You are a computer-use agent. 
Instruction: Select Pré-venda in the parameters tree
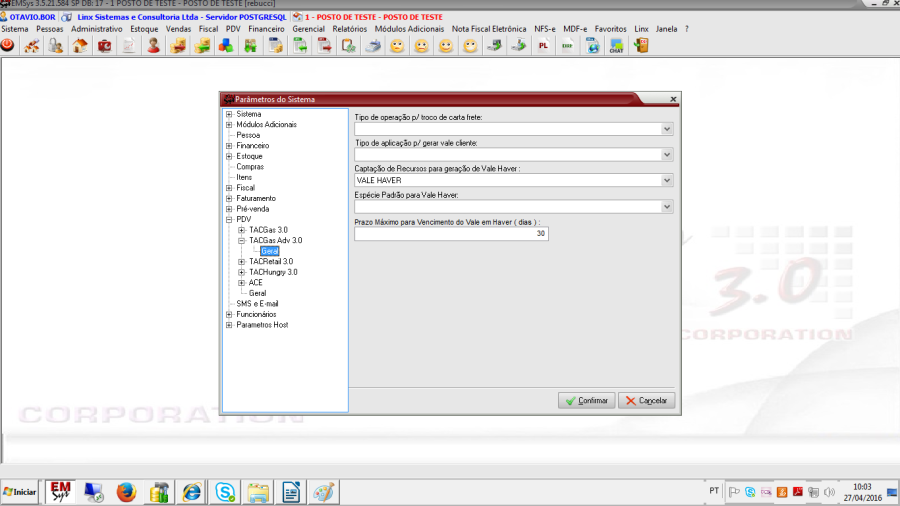click(253, 209)
